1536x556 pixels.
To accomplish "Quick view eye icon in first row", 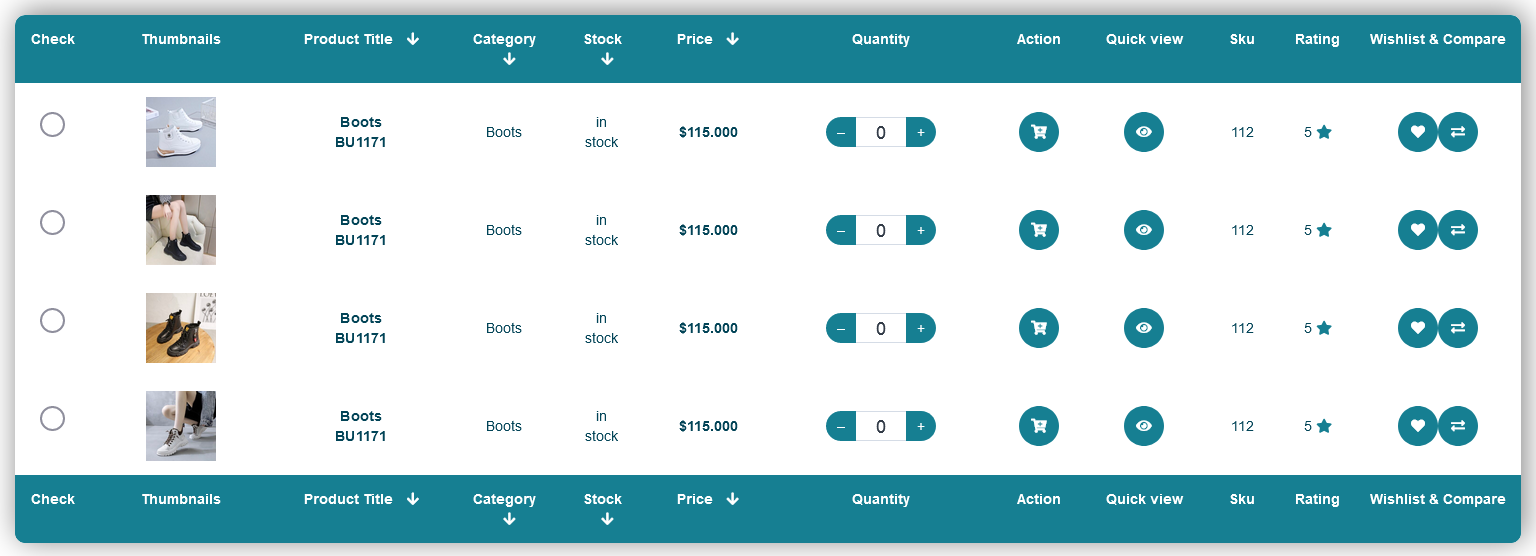I will (x=1143, y=132).
